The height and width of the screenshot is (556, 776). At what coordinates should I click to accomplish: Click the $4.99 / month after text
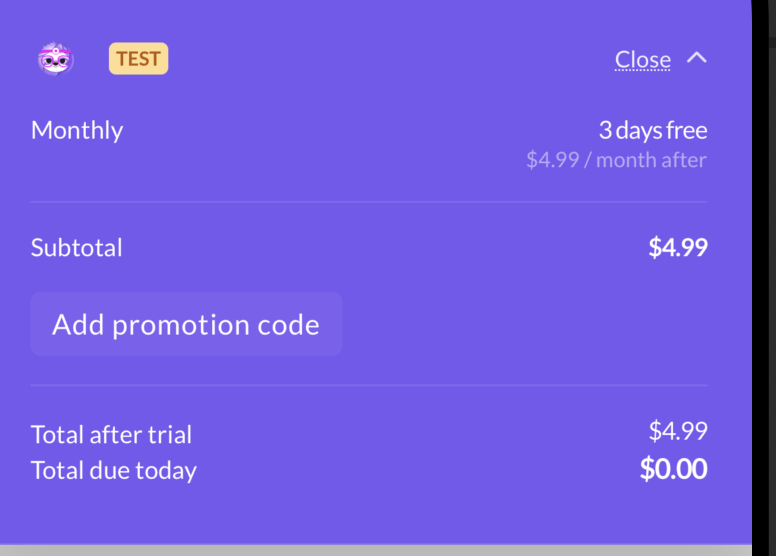[616, 160]
